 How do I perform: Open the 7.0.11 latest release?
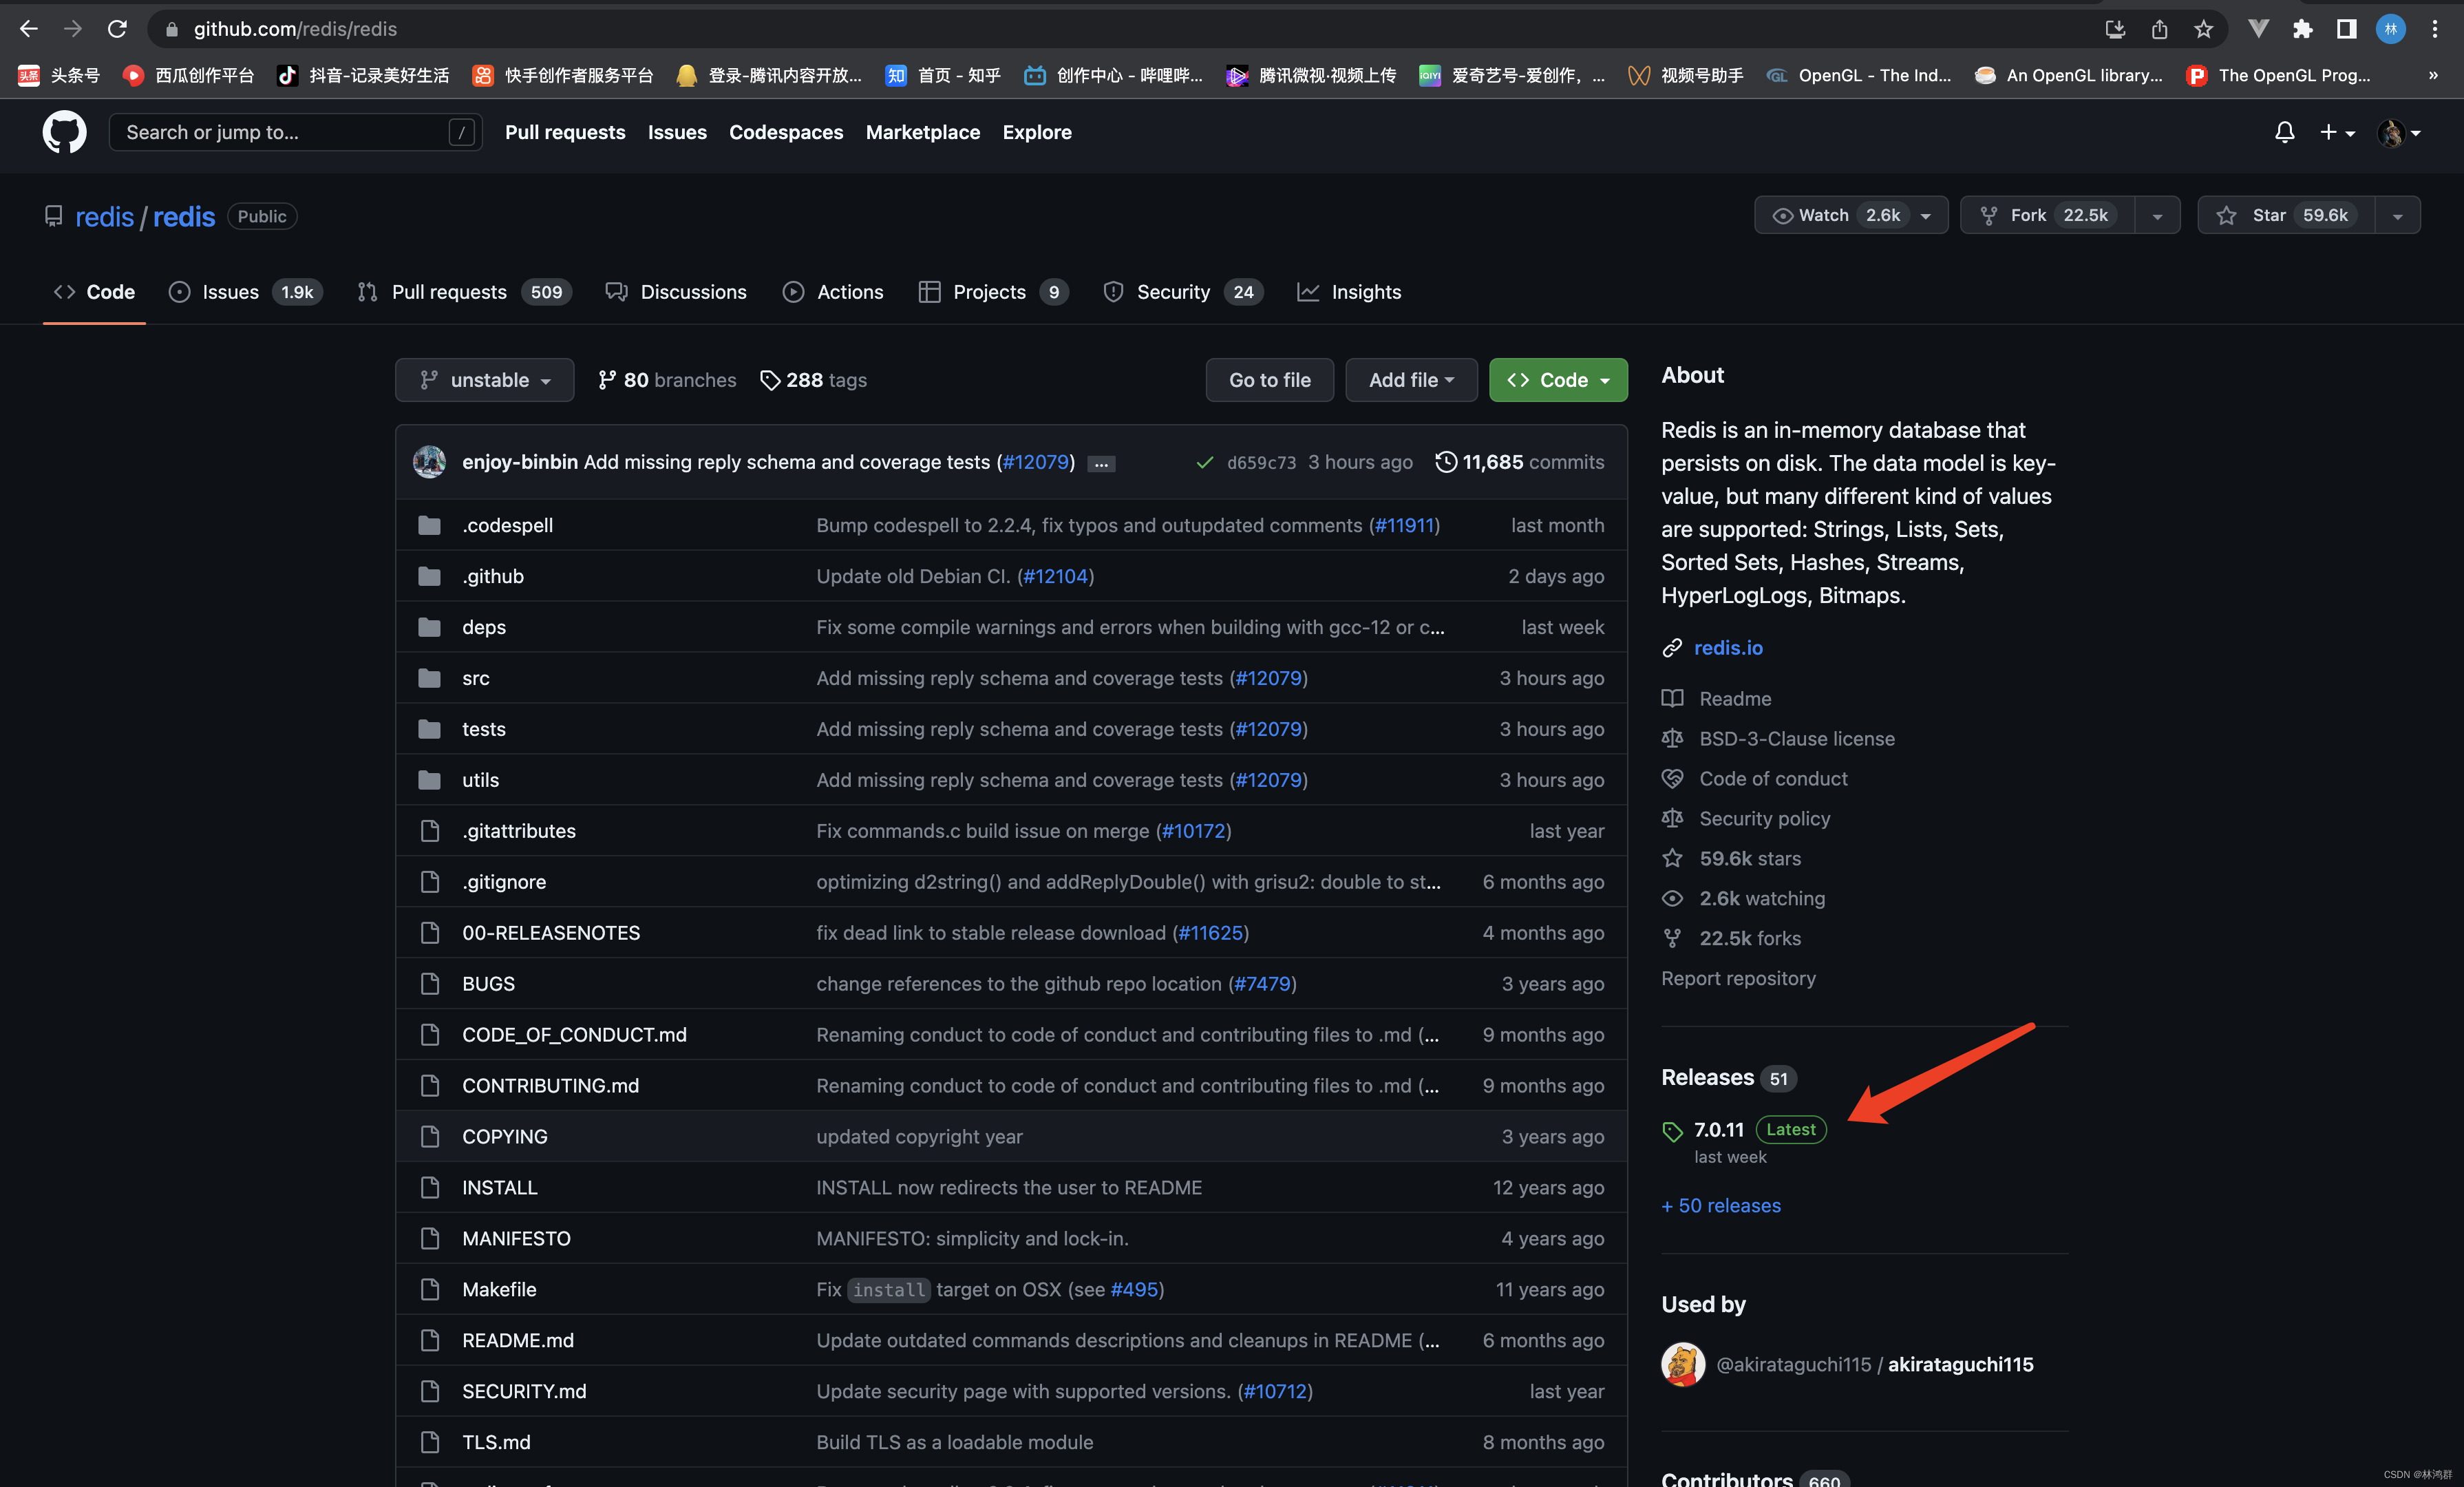click(1719, 1130)
